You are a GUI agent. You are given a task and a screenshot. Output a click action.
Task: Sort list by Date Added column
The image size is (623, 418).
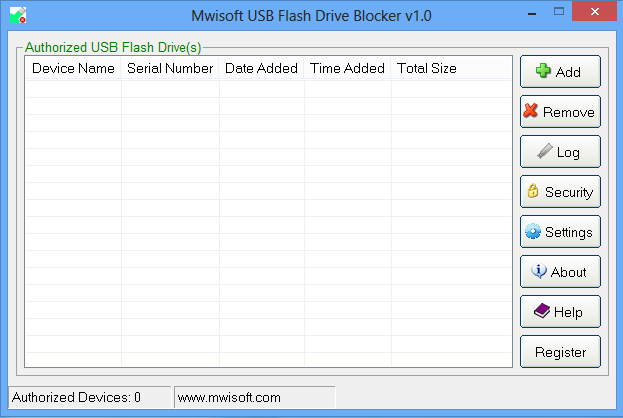pos(261,69)
